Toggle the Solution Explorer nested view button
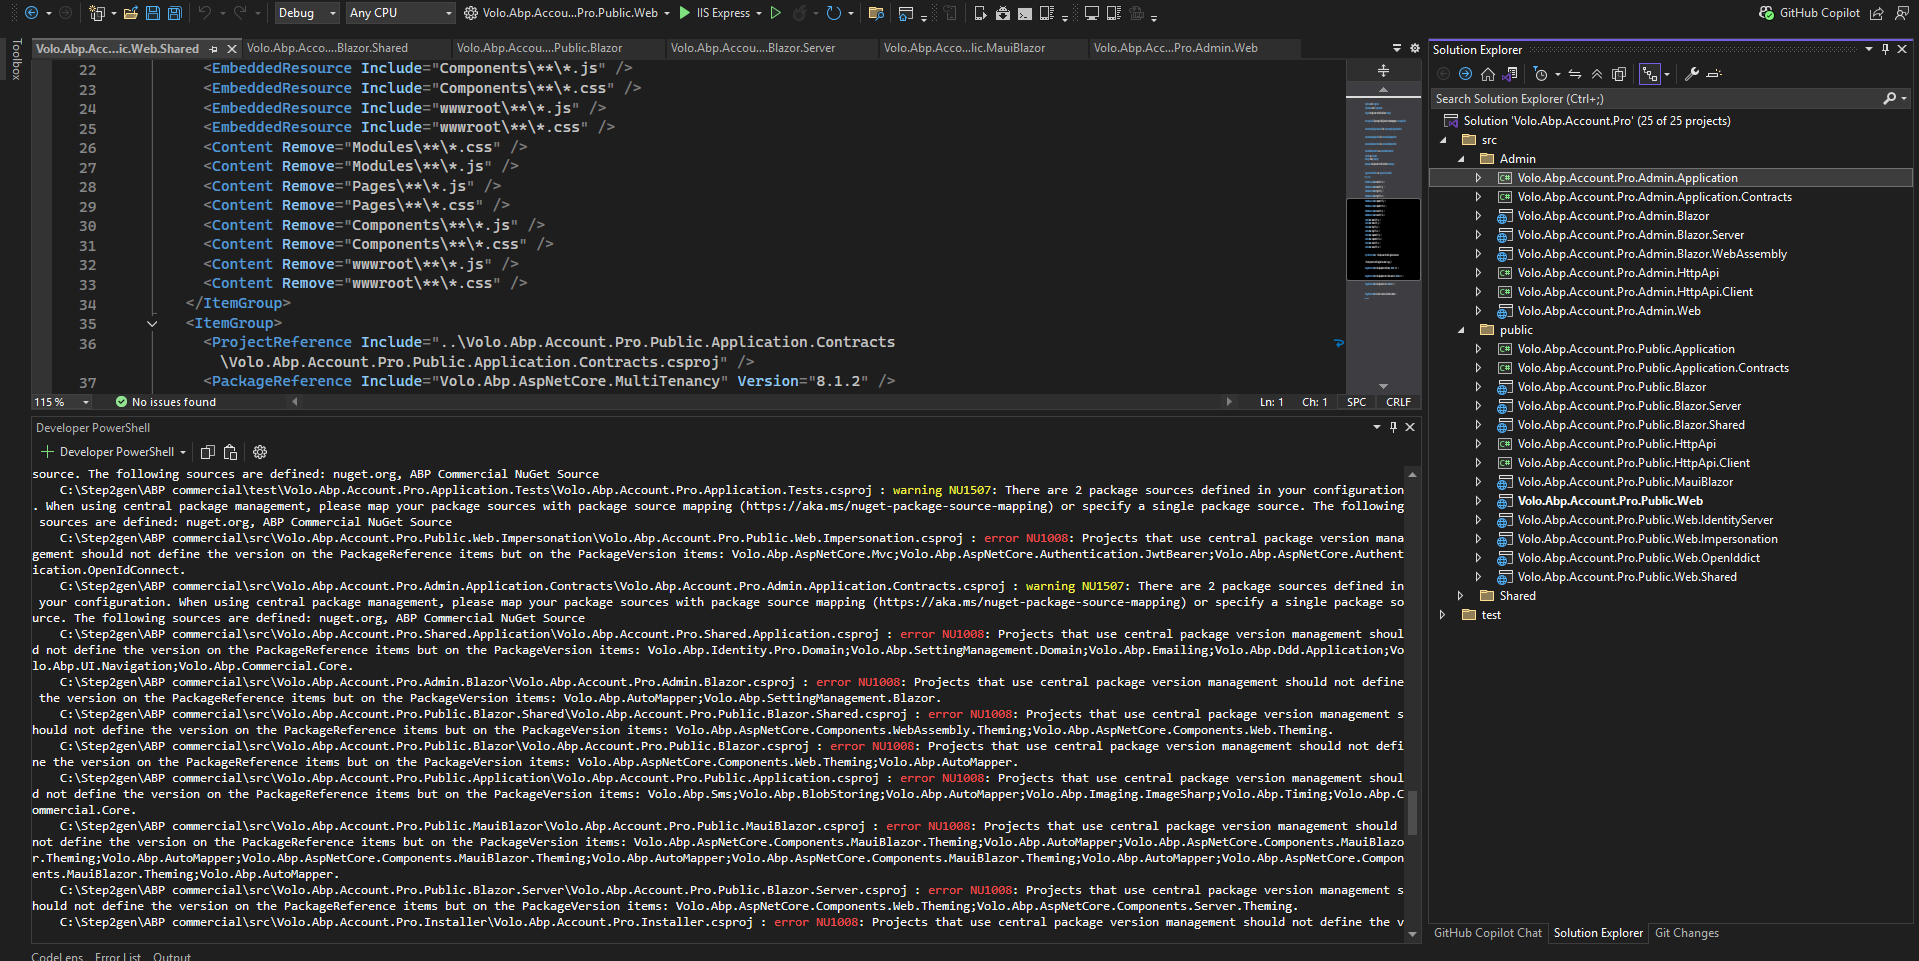This screenshot has width=1919, height=961. coord(1649,74)
